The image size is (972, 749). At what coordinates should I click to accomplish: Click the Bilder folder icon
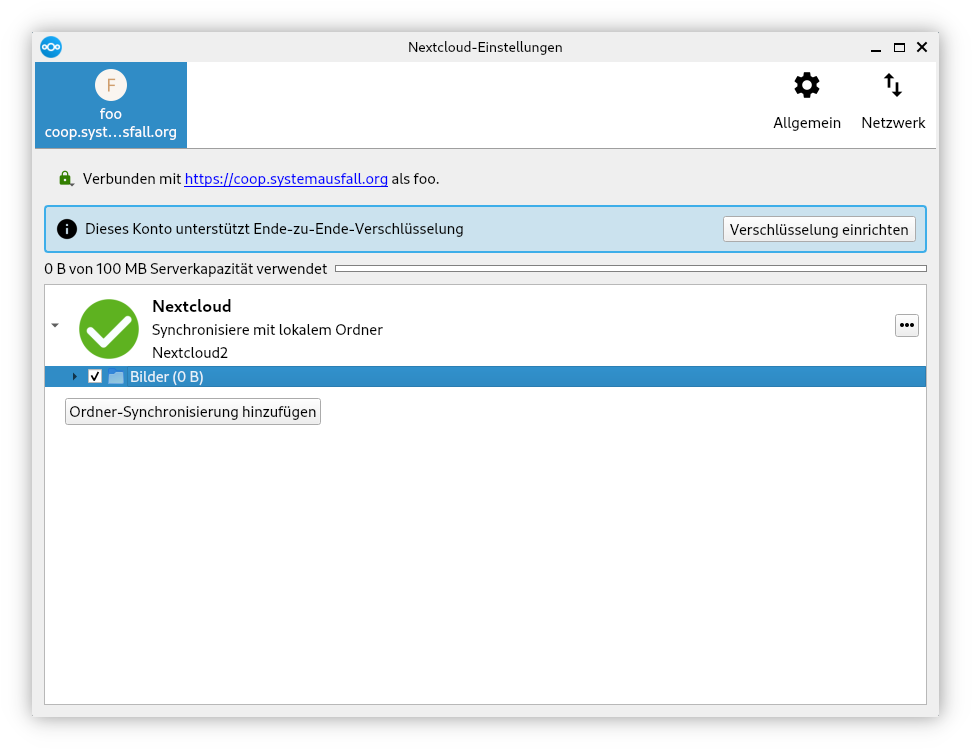coord(115,377)
